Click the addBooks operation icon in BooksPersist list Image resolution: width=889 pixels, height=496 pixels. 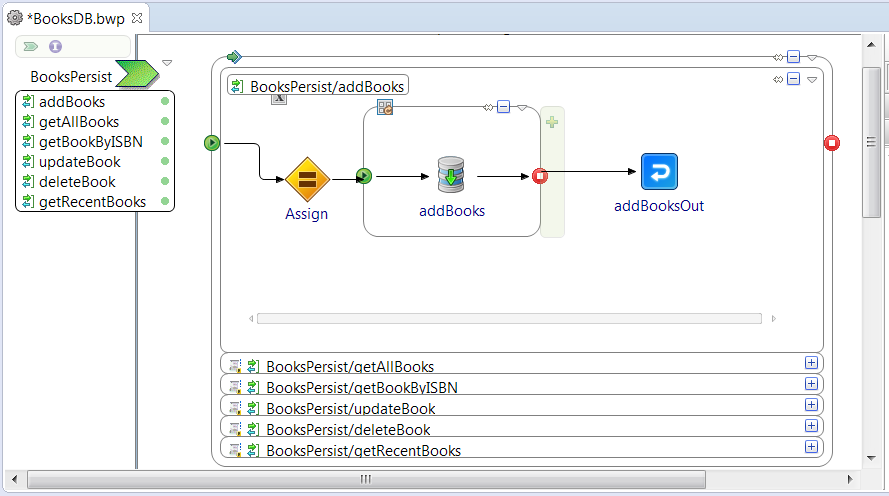pyautogui.click(x=28, y=101)
